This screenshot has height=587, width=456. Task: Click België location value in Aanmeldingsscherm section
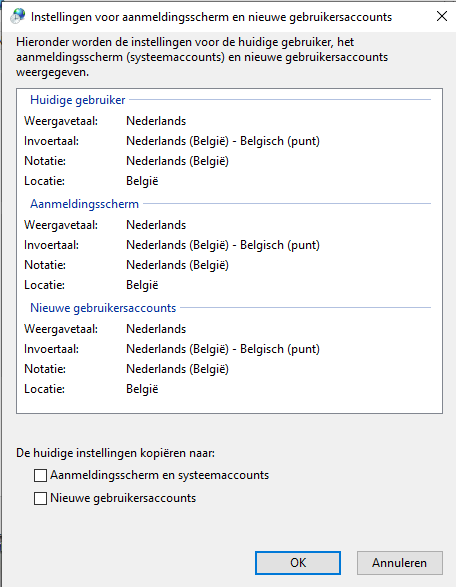pos(142,285)
